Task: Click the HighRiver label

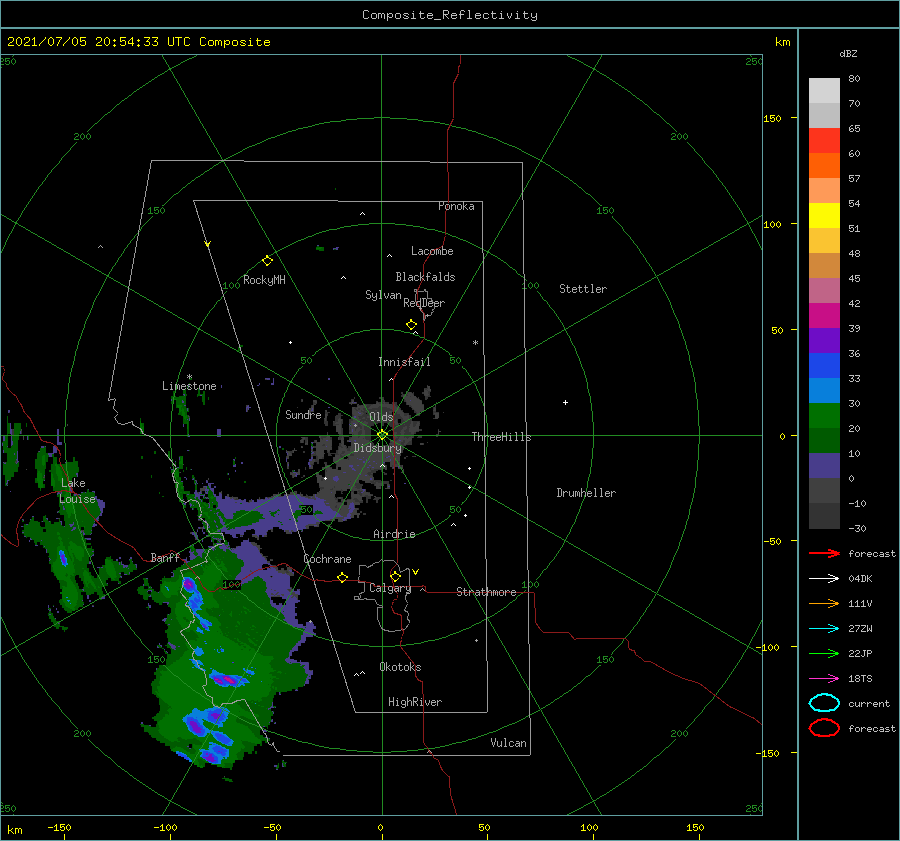Action: click(x=415, y=702)
